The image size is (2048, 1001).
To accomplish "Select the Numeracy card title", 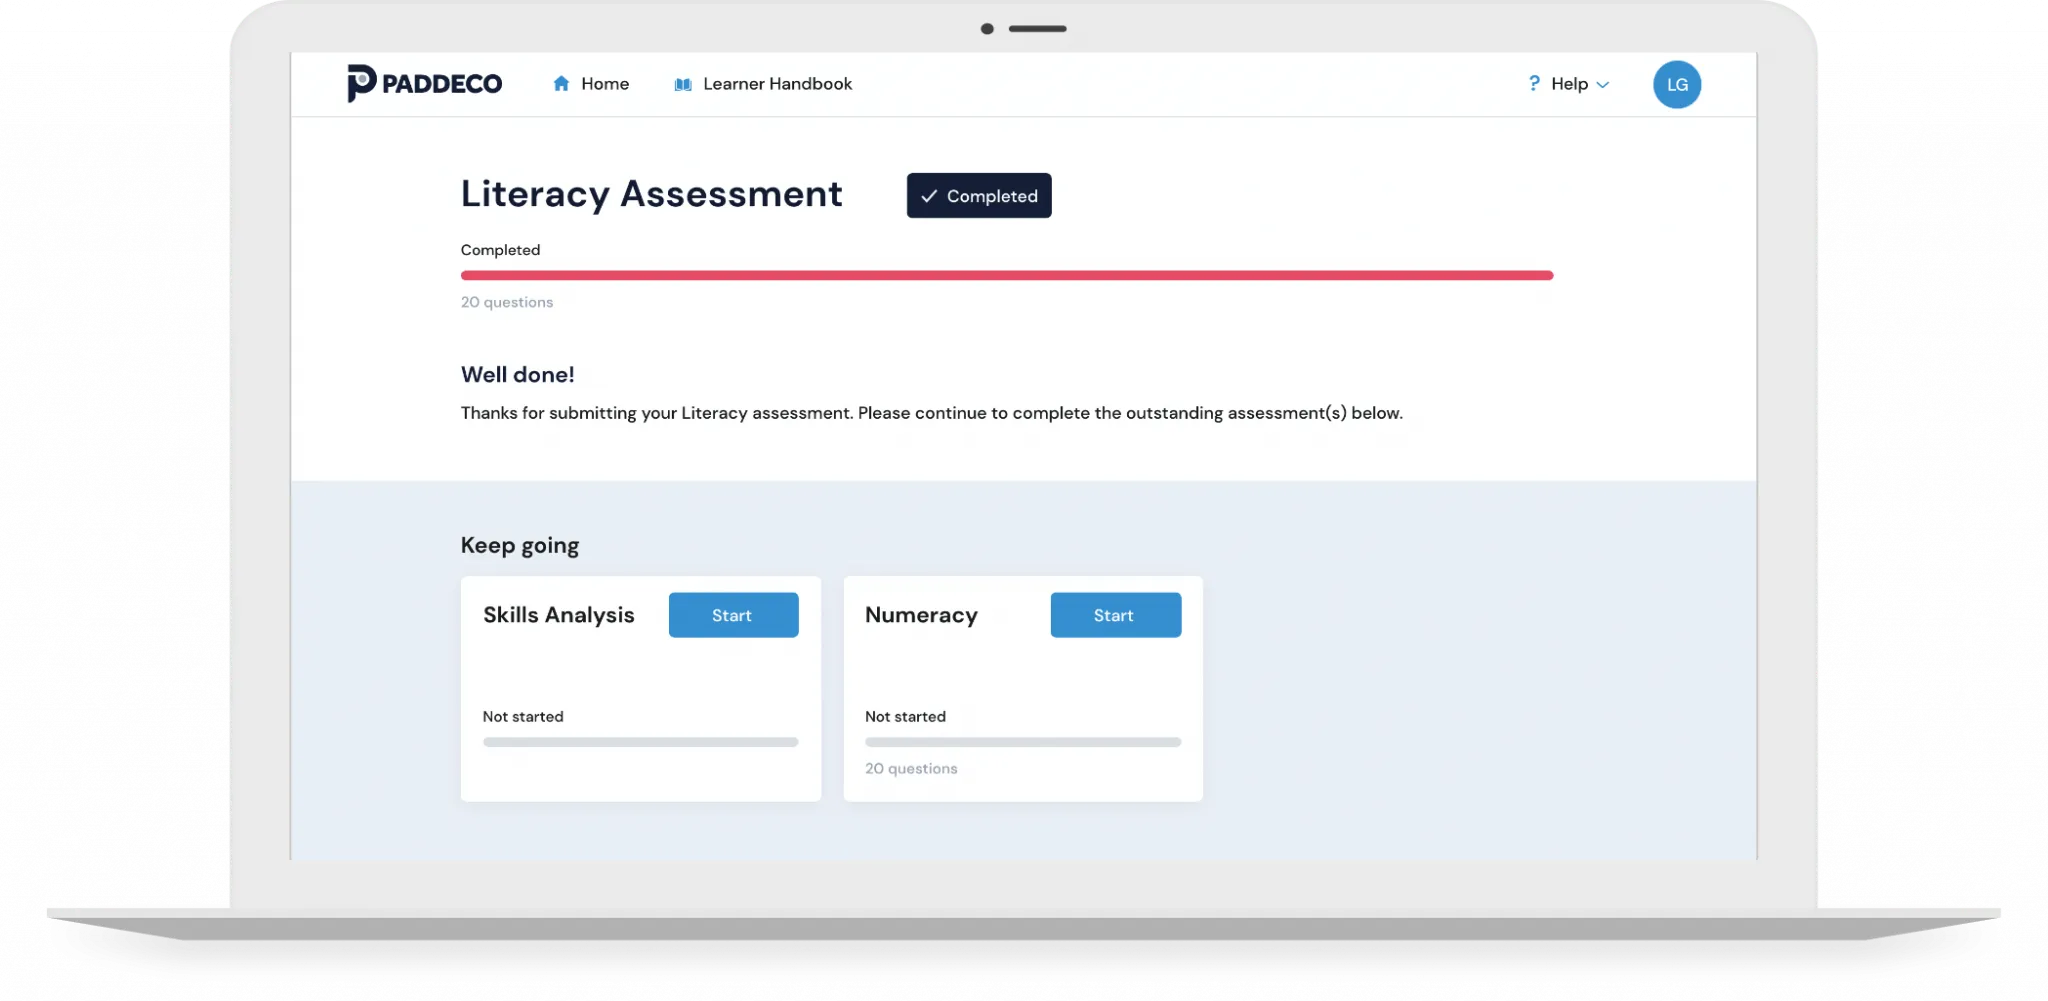I will tap(921, 615).
